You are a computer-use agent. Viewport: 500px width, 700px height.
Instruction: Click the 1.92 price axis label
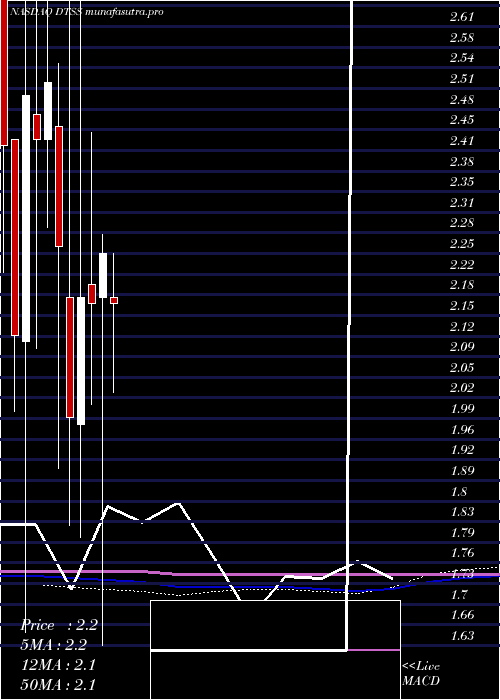[462, 450]
